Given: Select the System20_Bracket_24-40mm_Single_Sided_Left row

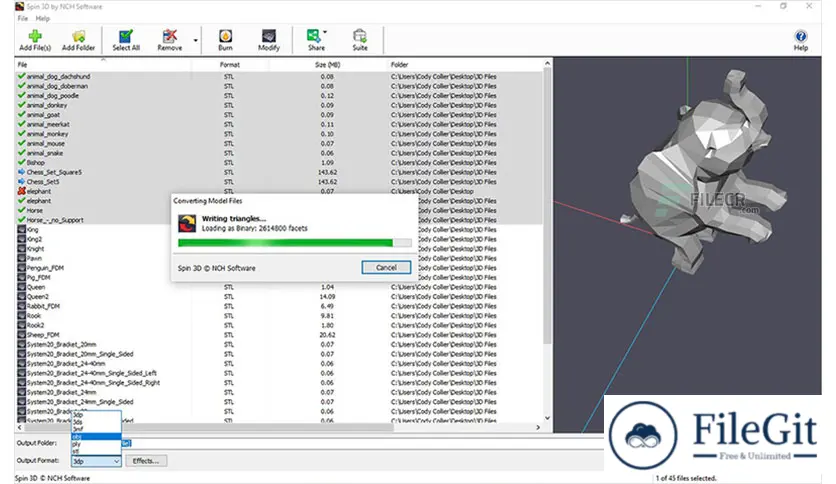Looking at the screenshot, I should click(279, 373).
